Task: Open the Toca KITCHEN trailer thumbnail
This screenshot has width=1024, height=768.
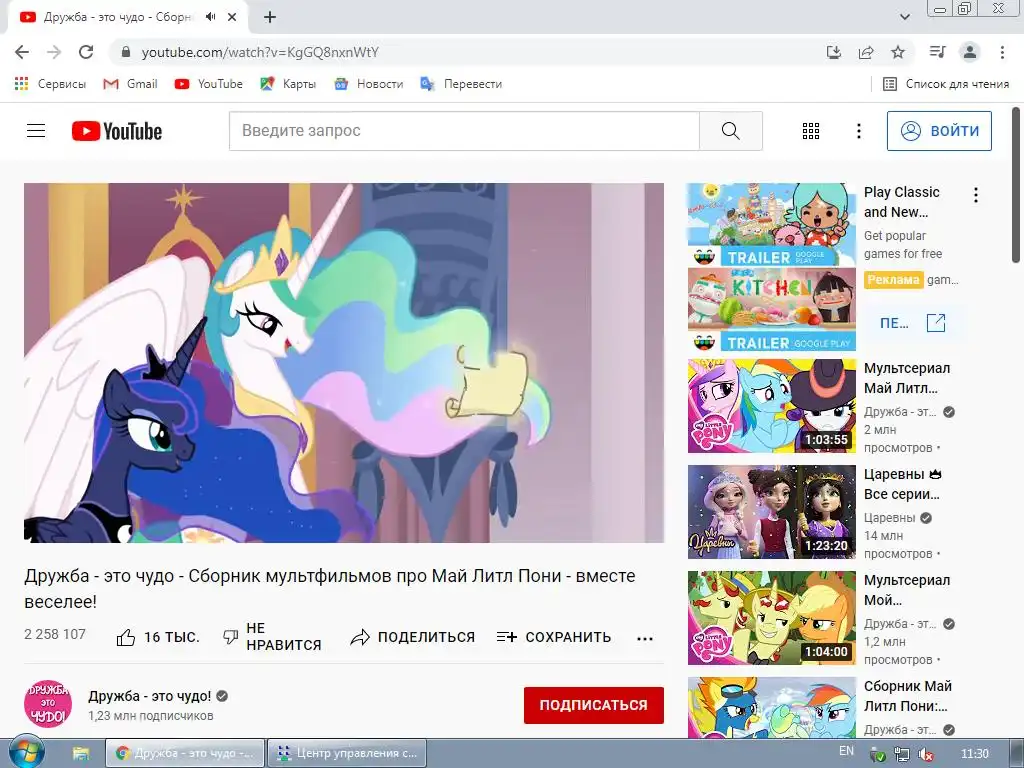Action: point(771,310)
